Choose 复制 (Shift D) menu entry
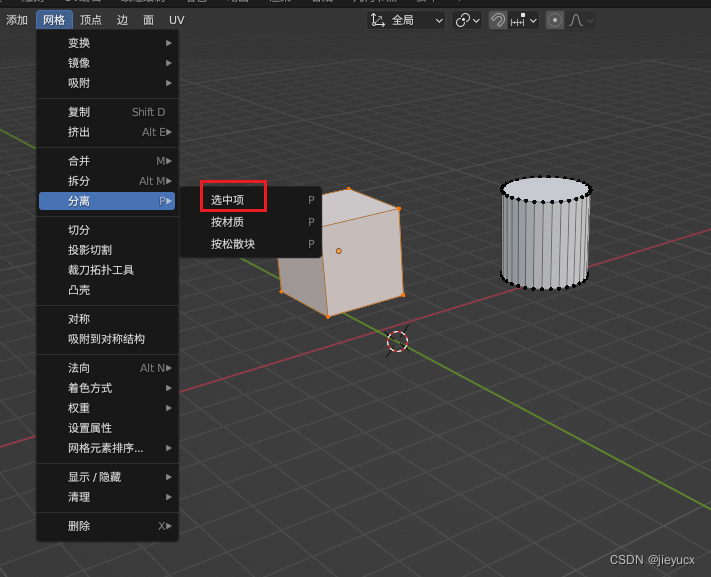The width and height of the screenshot is (711, 577). tap(107, 112)
